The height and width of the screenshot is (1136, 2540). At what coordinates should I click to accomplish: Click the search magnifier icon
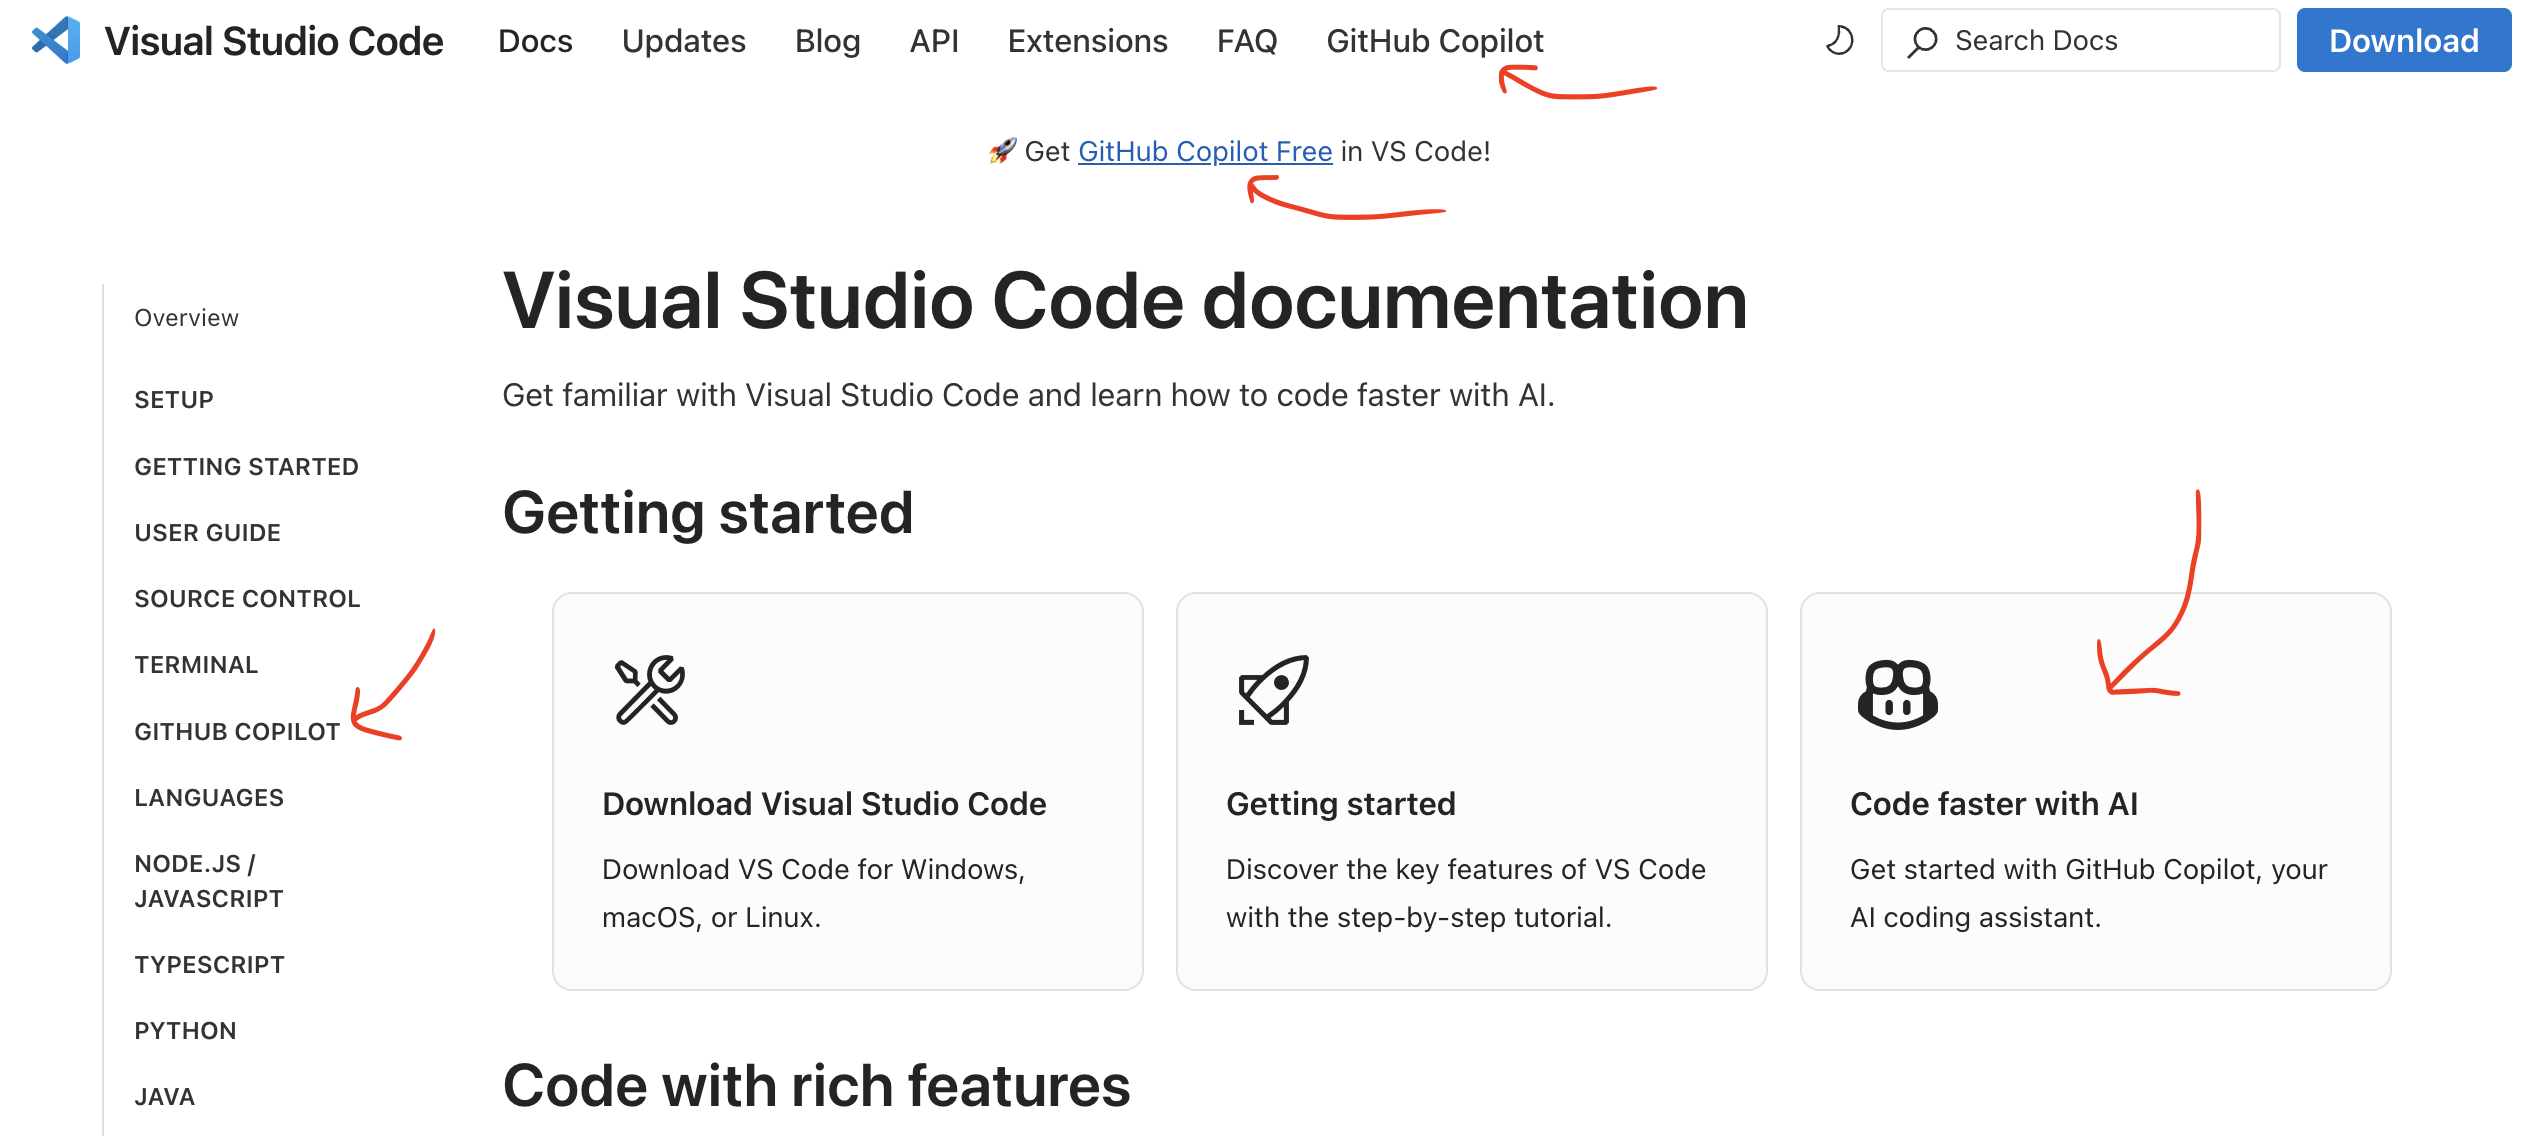tap(1921, 41)
